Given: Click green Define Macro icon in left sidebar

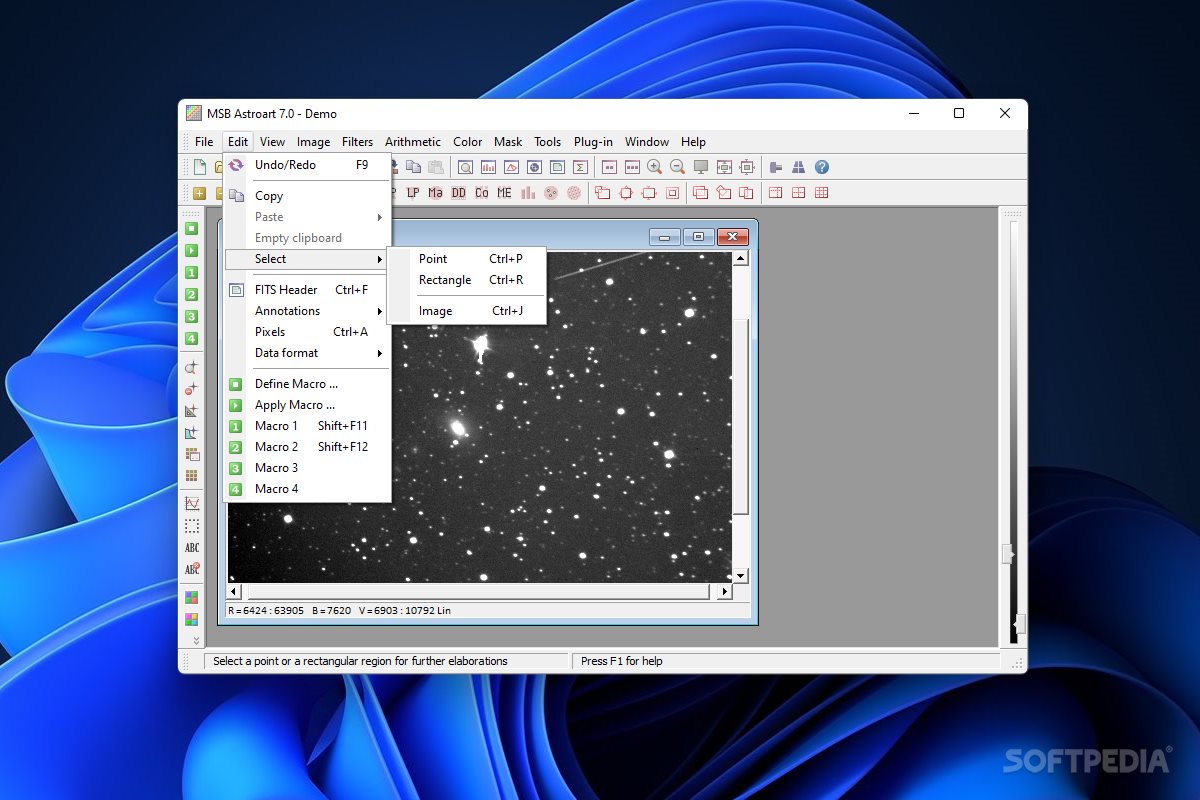Looking at the screenshot, I should coord(191,228).
